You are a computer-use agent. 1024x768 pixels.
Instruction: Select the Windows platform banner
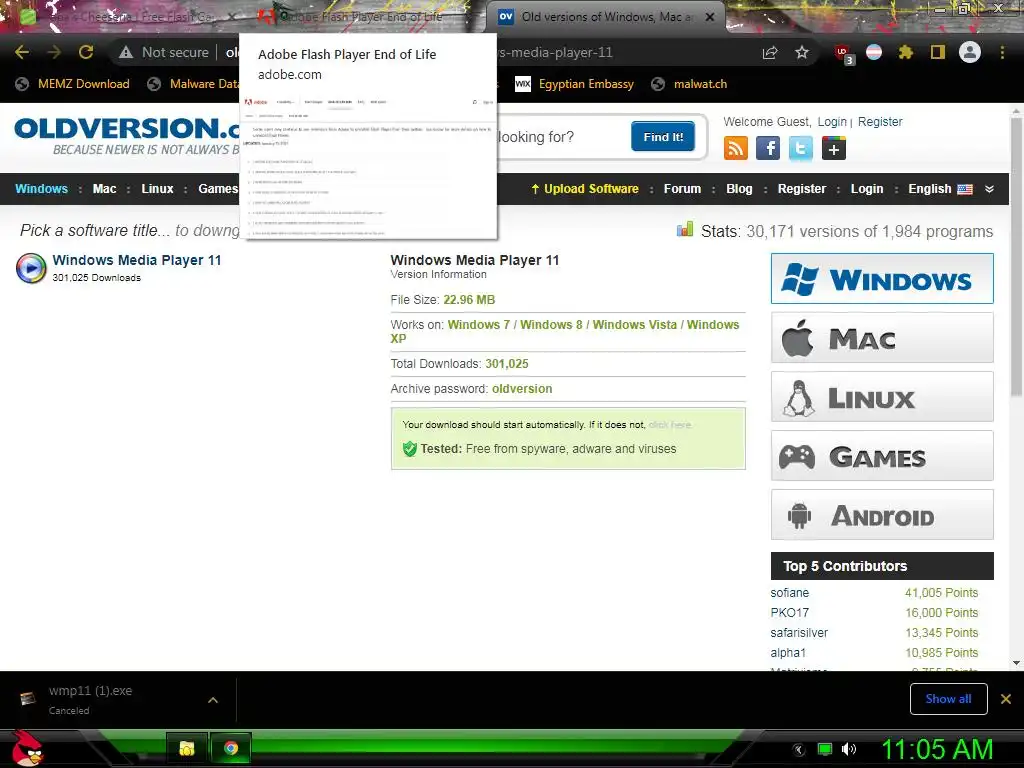click(x=882, y=279)
